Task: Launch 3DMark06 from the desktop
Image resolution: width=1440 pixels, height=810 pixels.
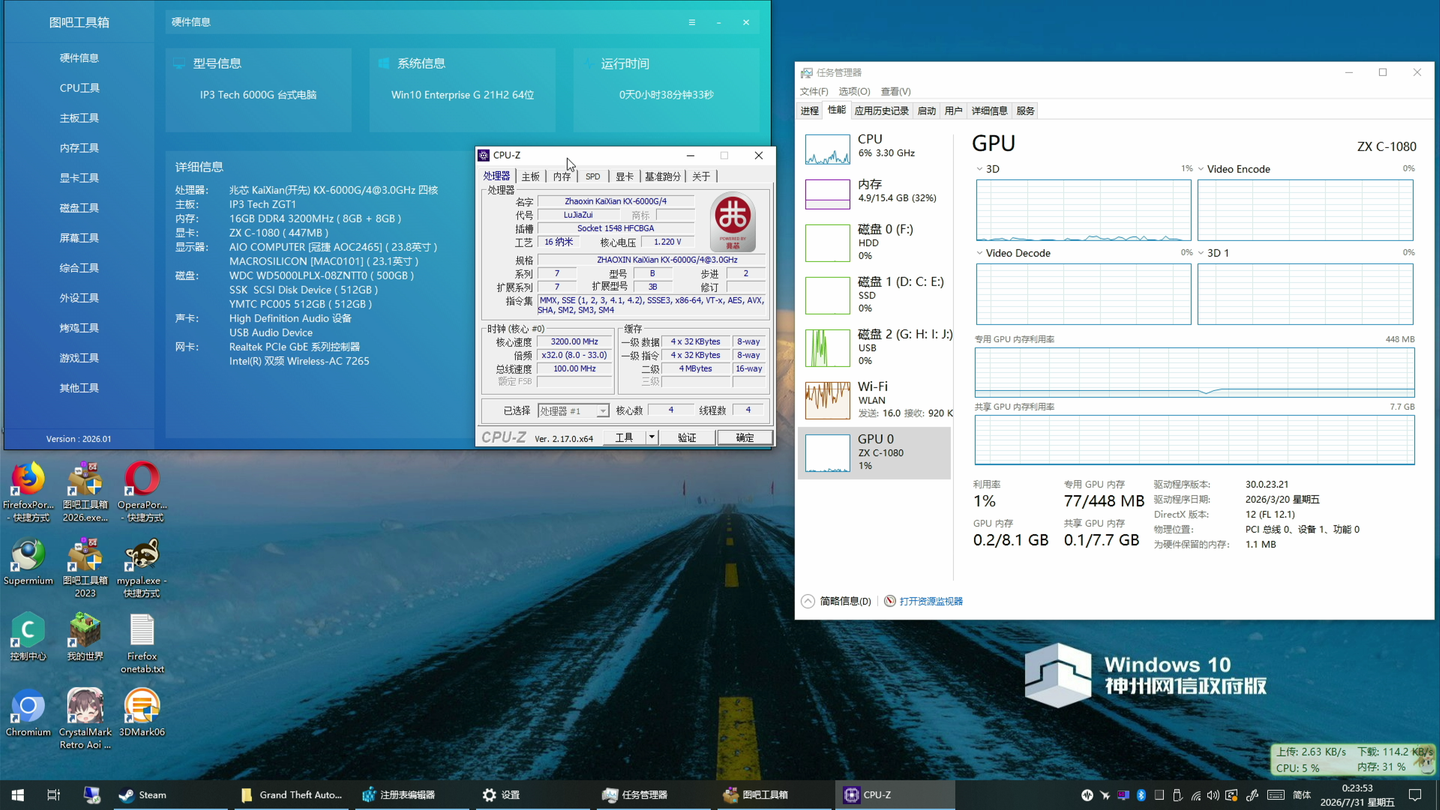Action: tap(142, 714)
